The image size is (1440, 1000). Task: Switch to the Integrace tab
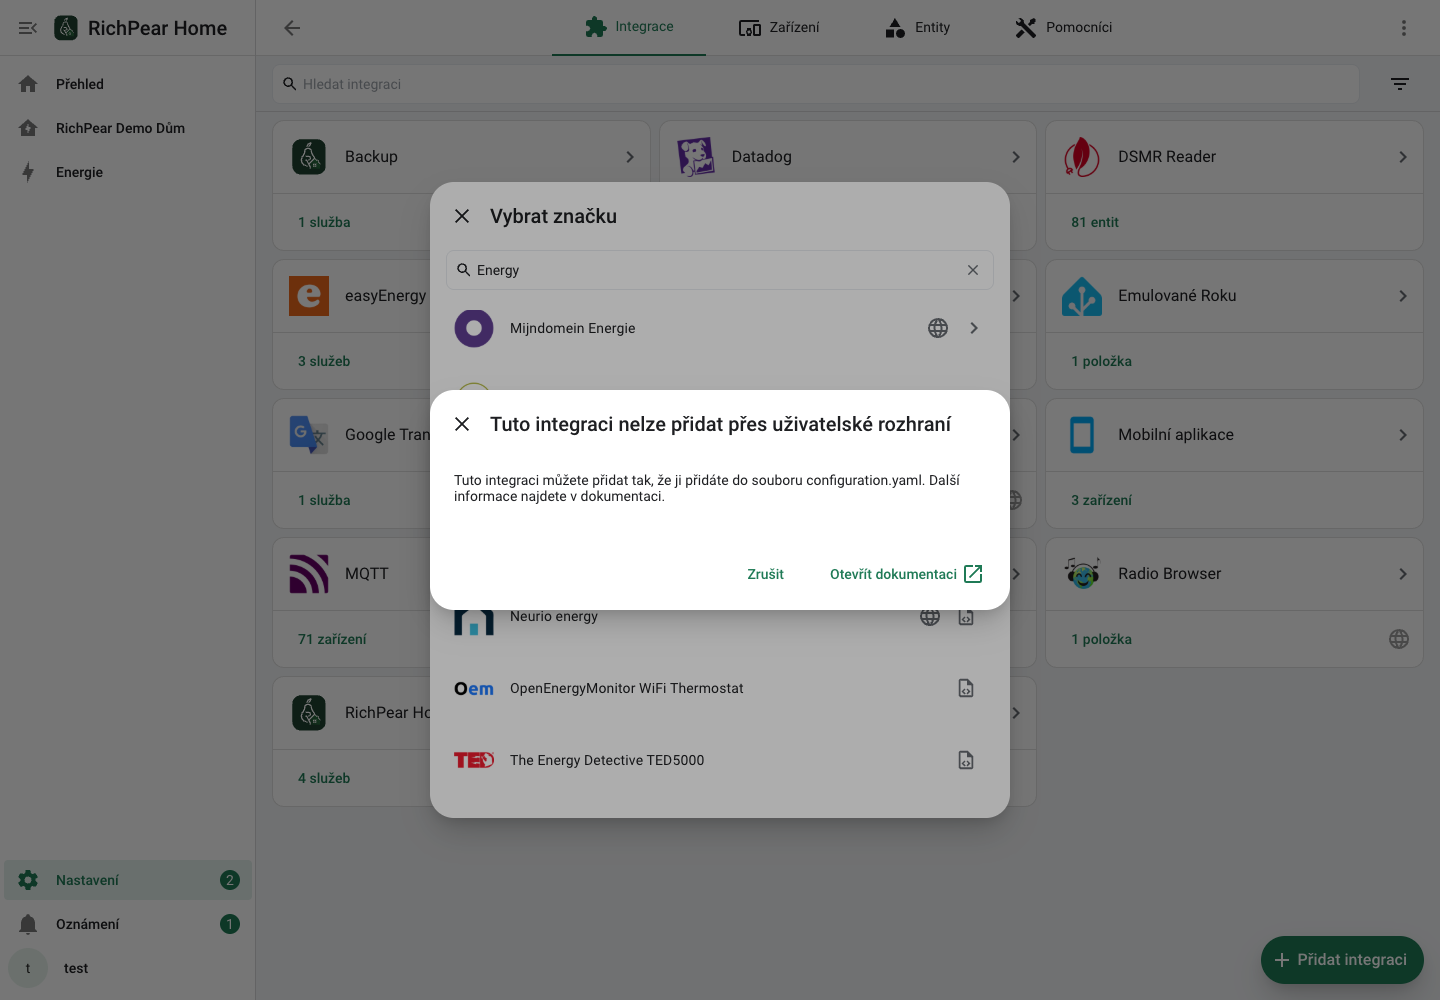629,27
